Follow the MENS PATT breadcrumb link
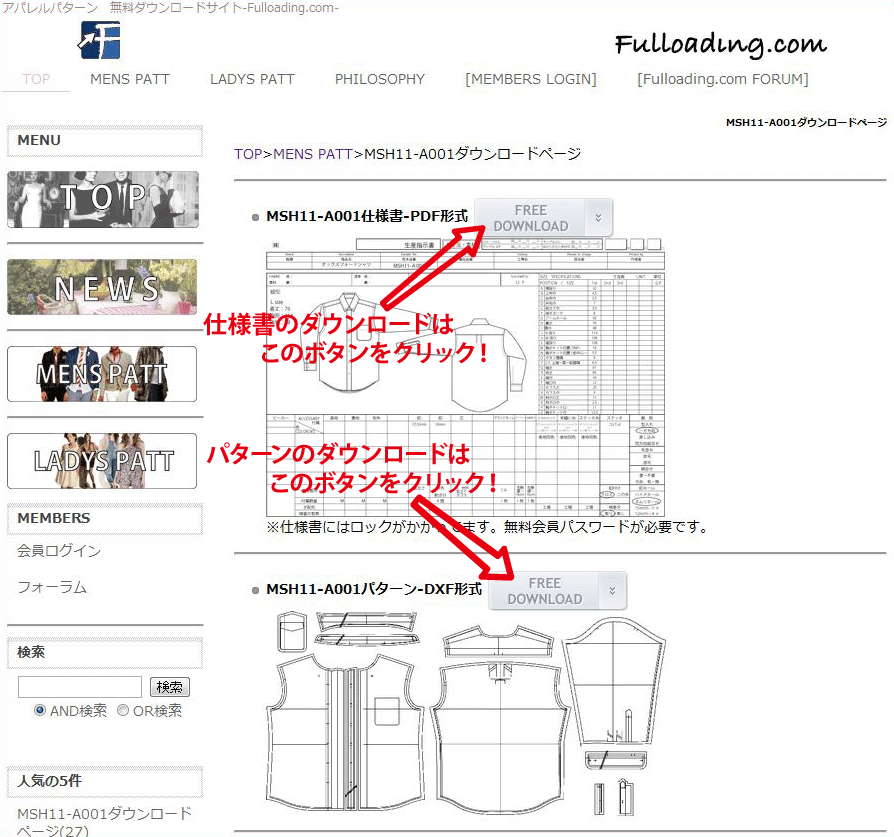 (x=313, y=154)
